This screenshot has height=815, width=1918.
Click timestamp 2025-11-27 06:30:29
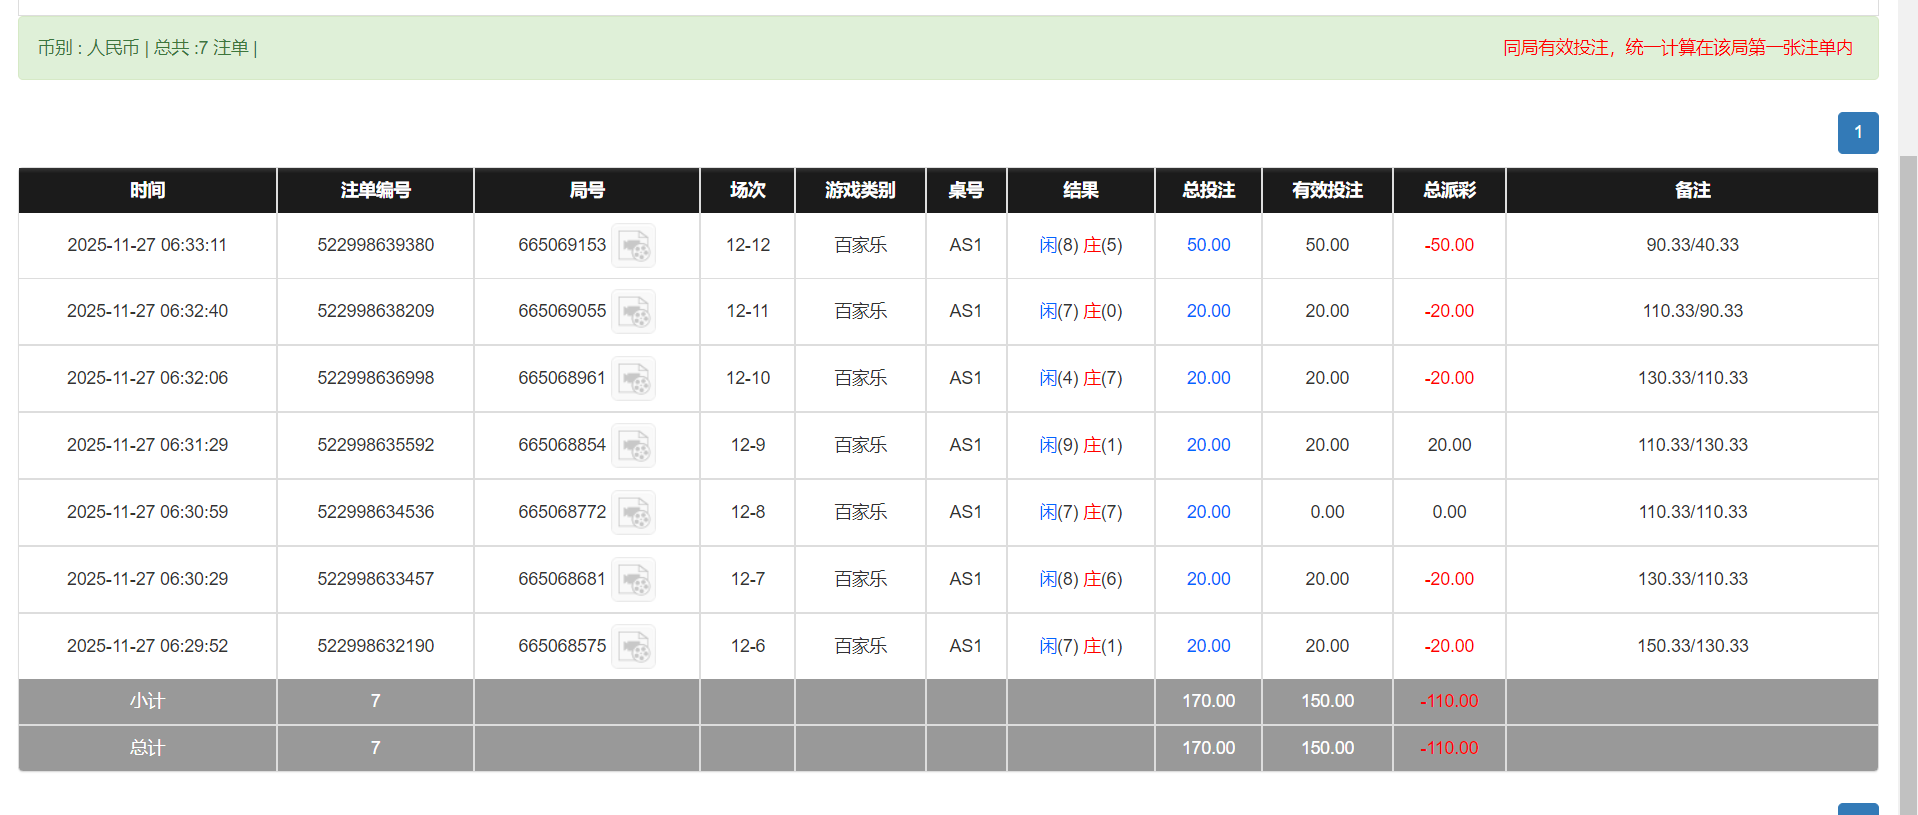point(147,579)
